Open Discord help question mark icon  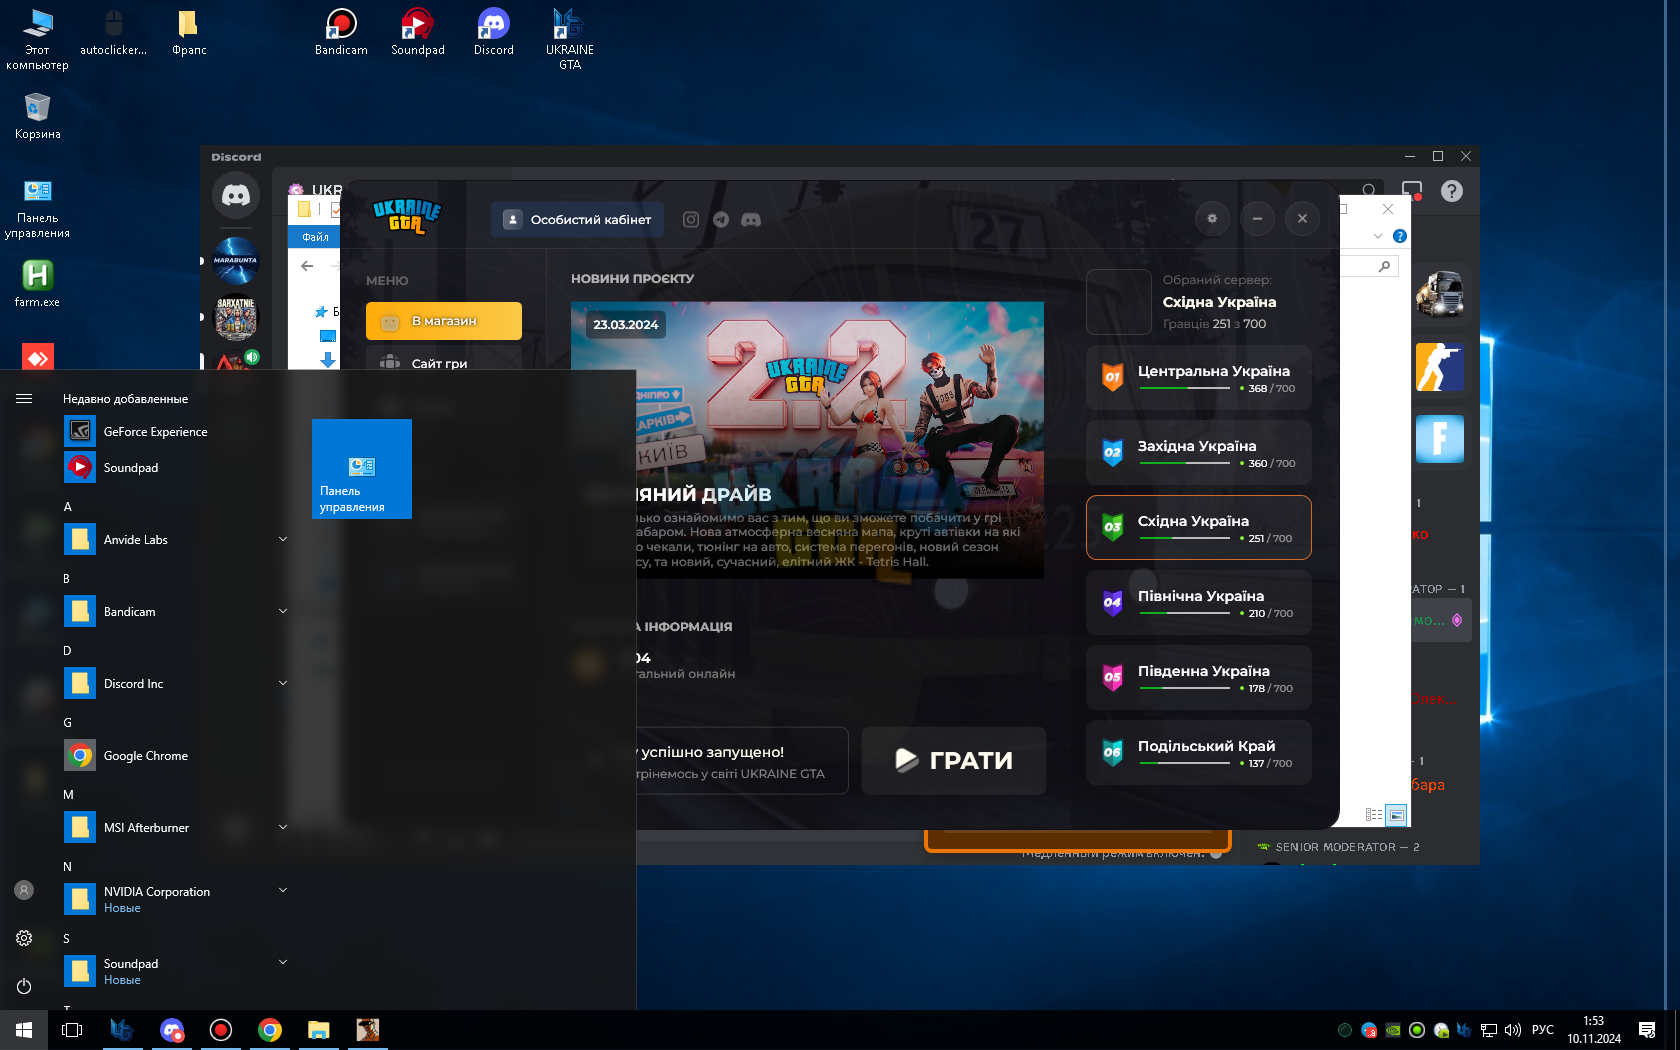(x=1451, y=191)
